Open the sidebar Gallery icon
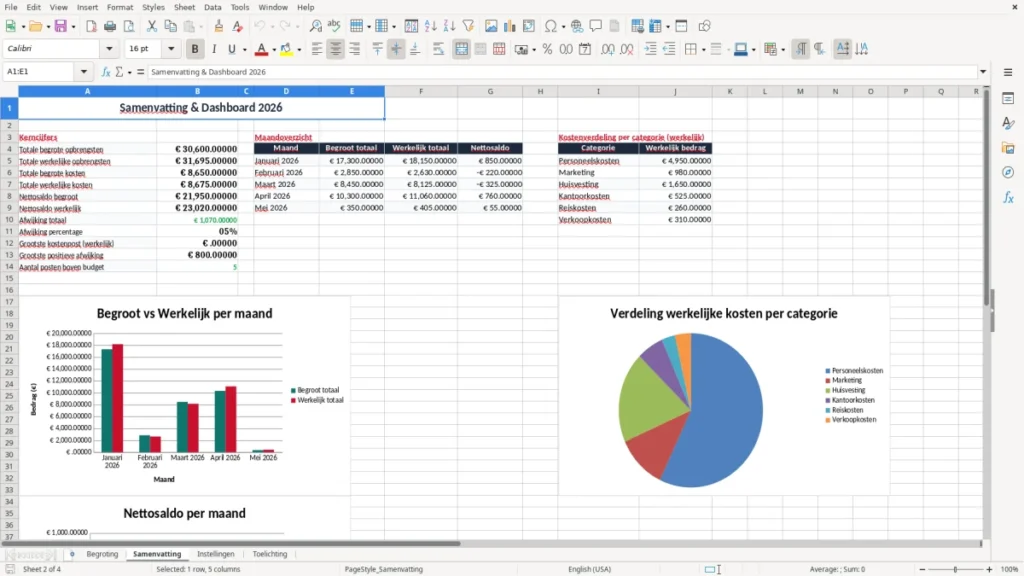Viewport: 1024px width, 576px height. tap(1008, 148)
